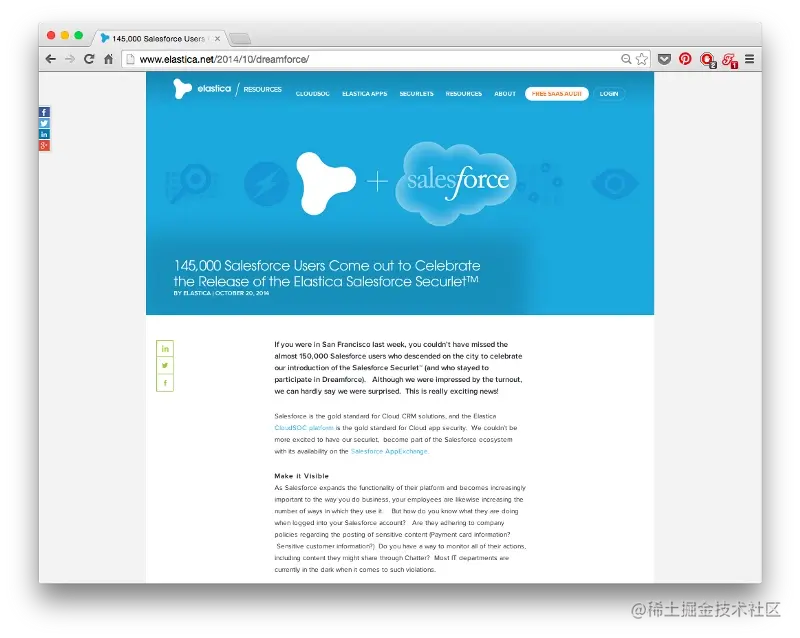Bookmark this page with the star icon
Screen dimensions: 800x638
pyautogui.click(x=642, y=59)
